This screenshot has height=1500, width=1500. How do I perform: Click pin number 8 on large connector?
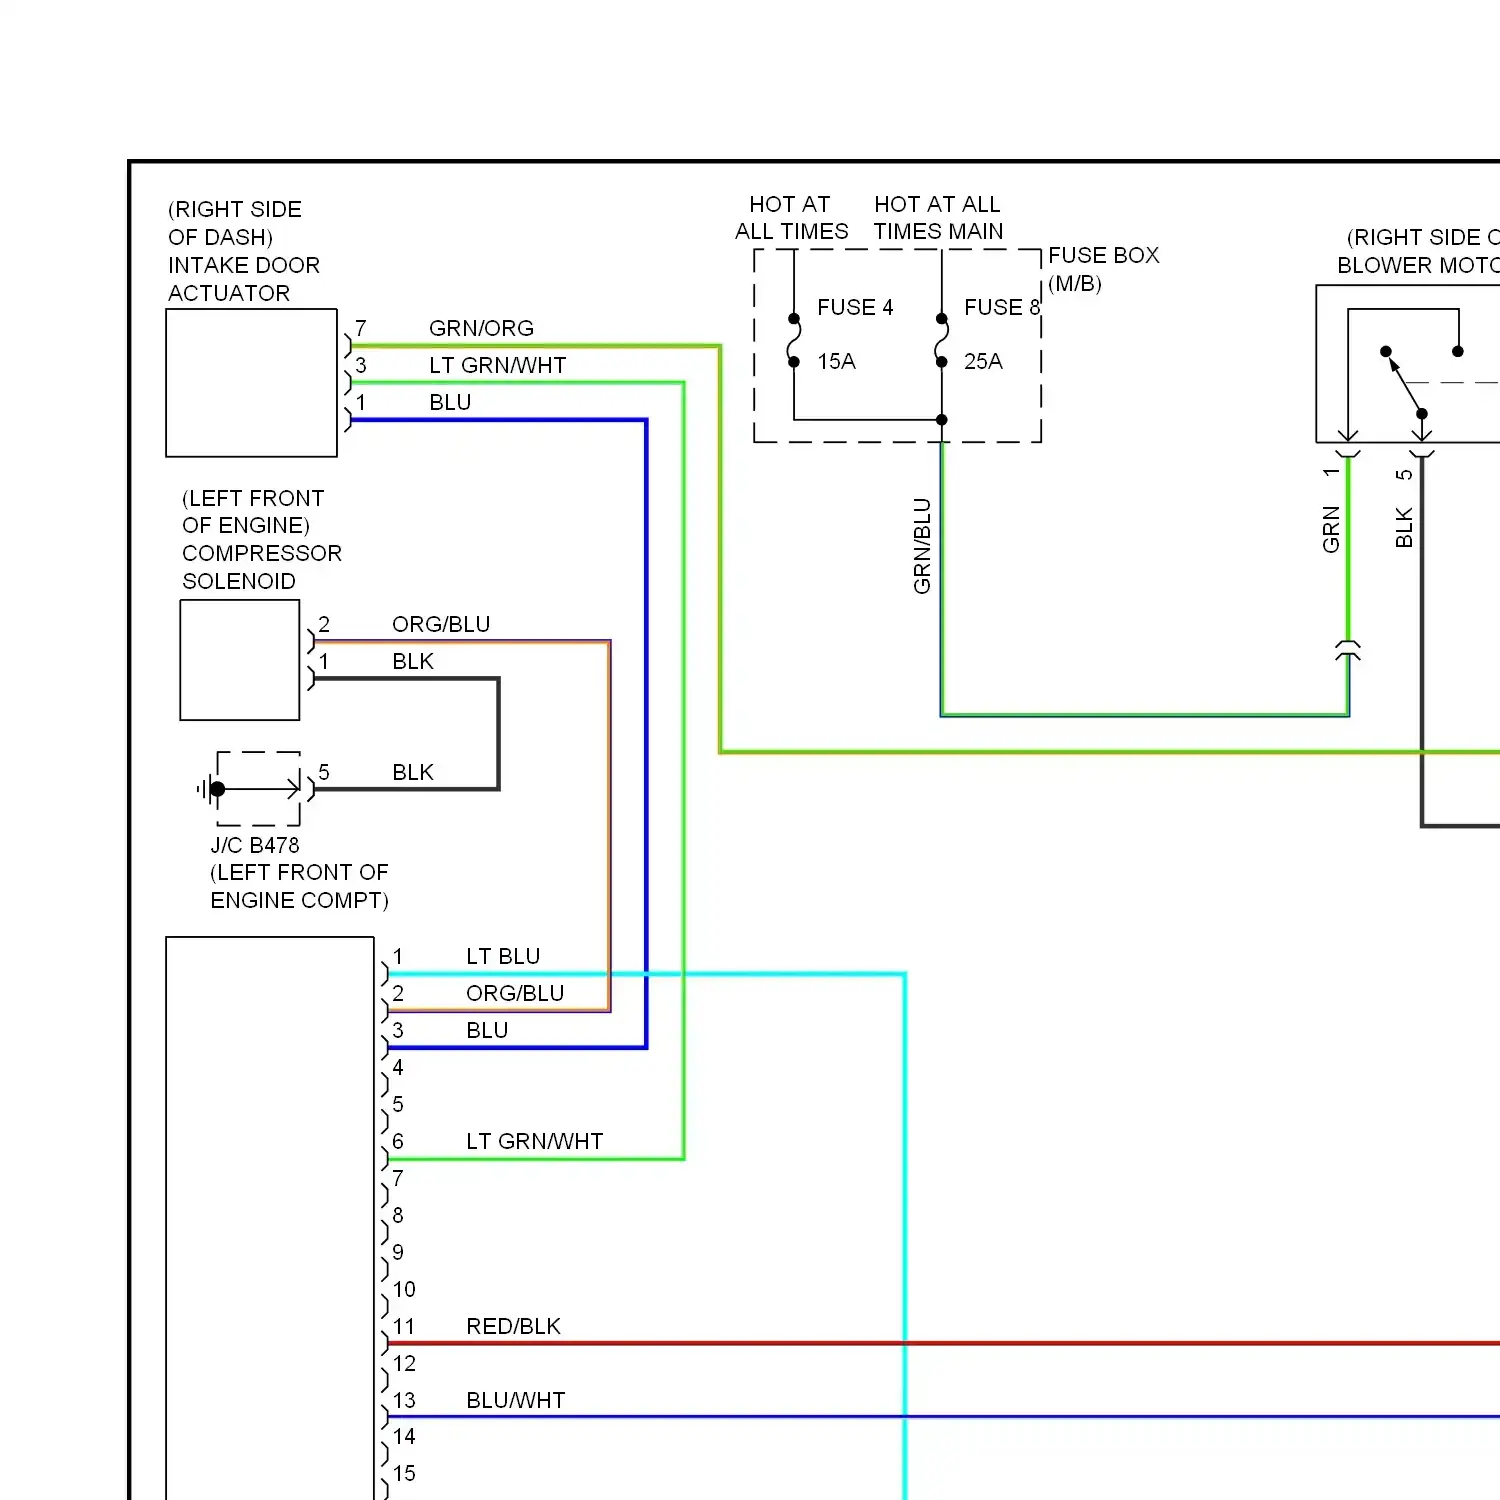pyautogui.click(x=398, y=1215)
